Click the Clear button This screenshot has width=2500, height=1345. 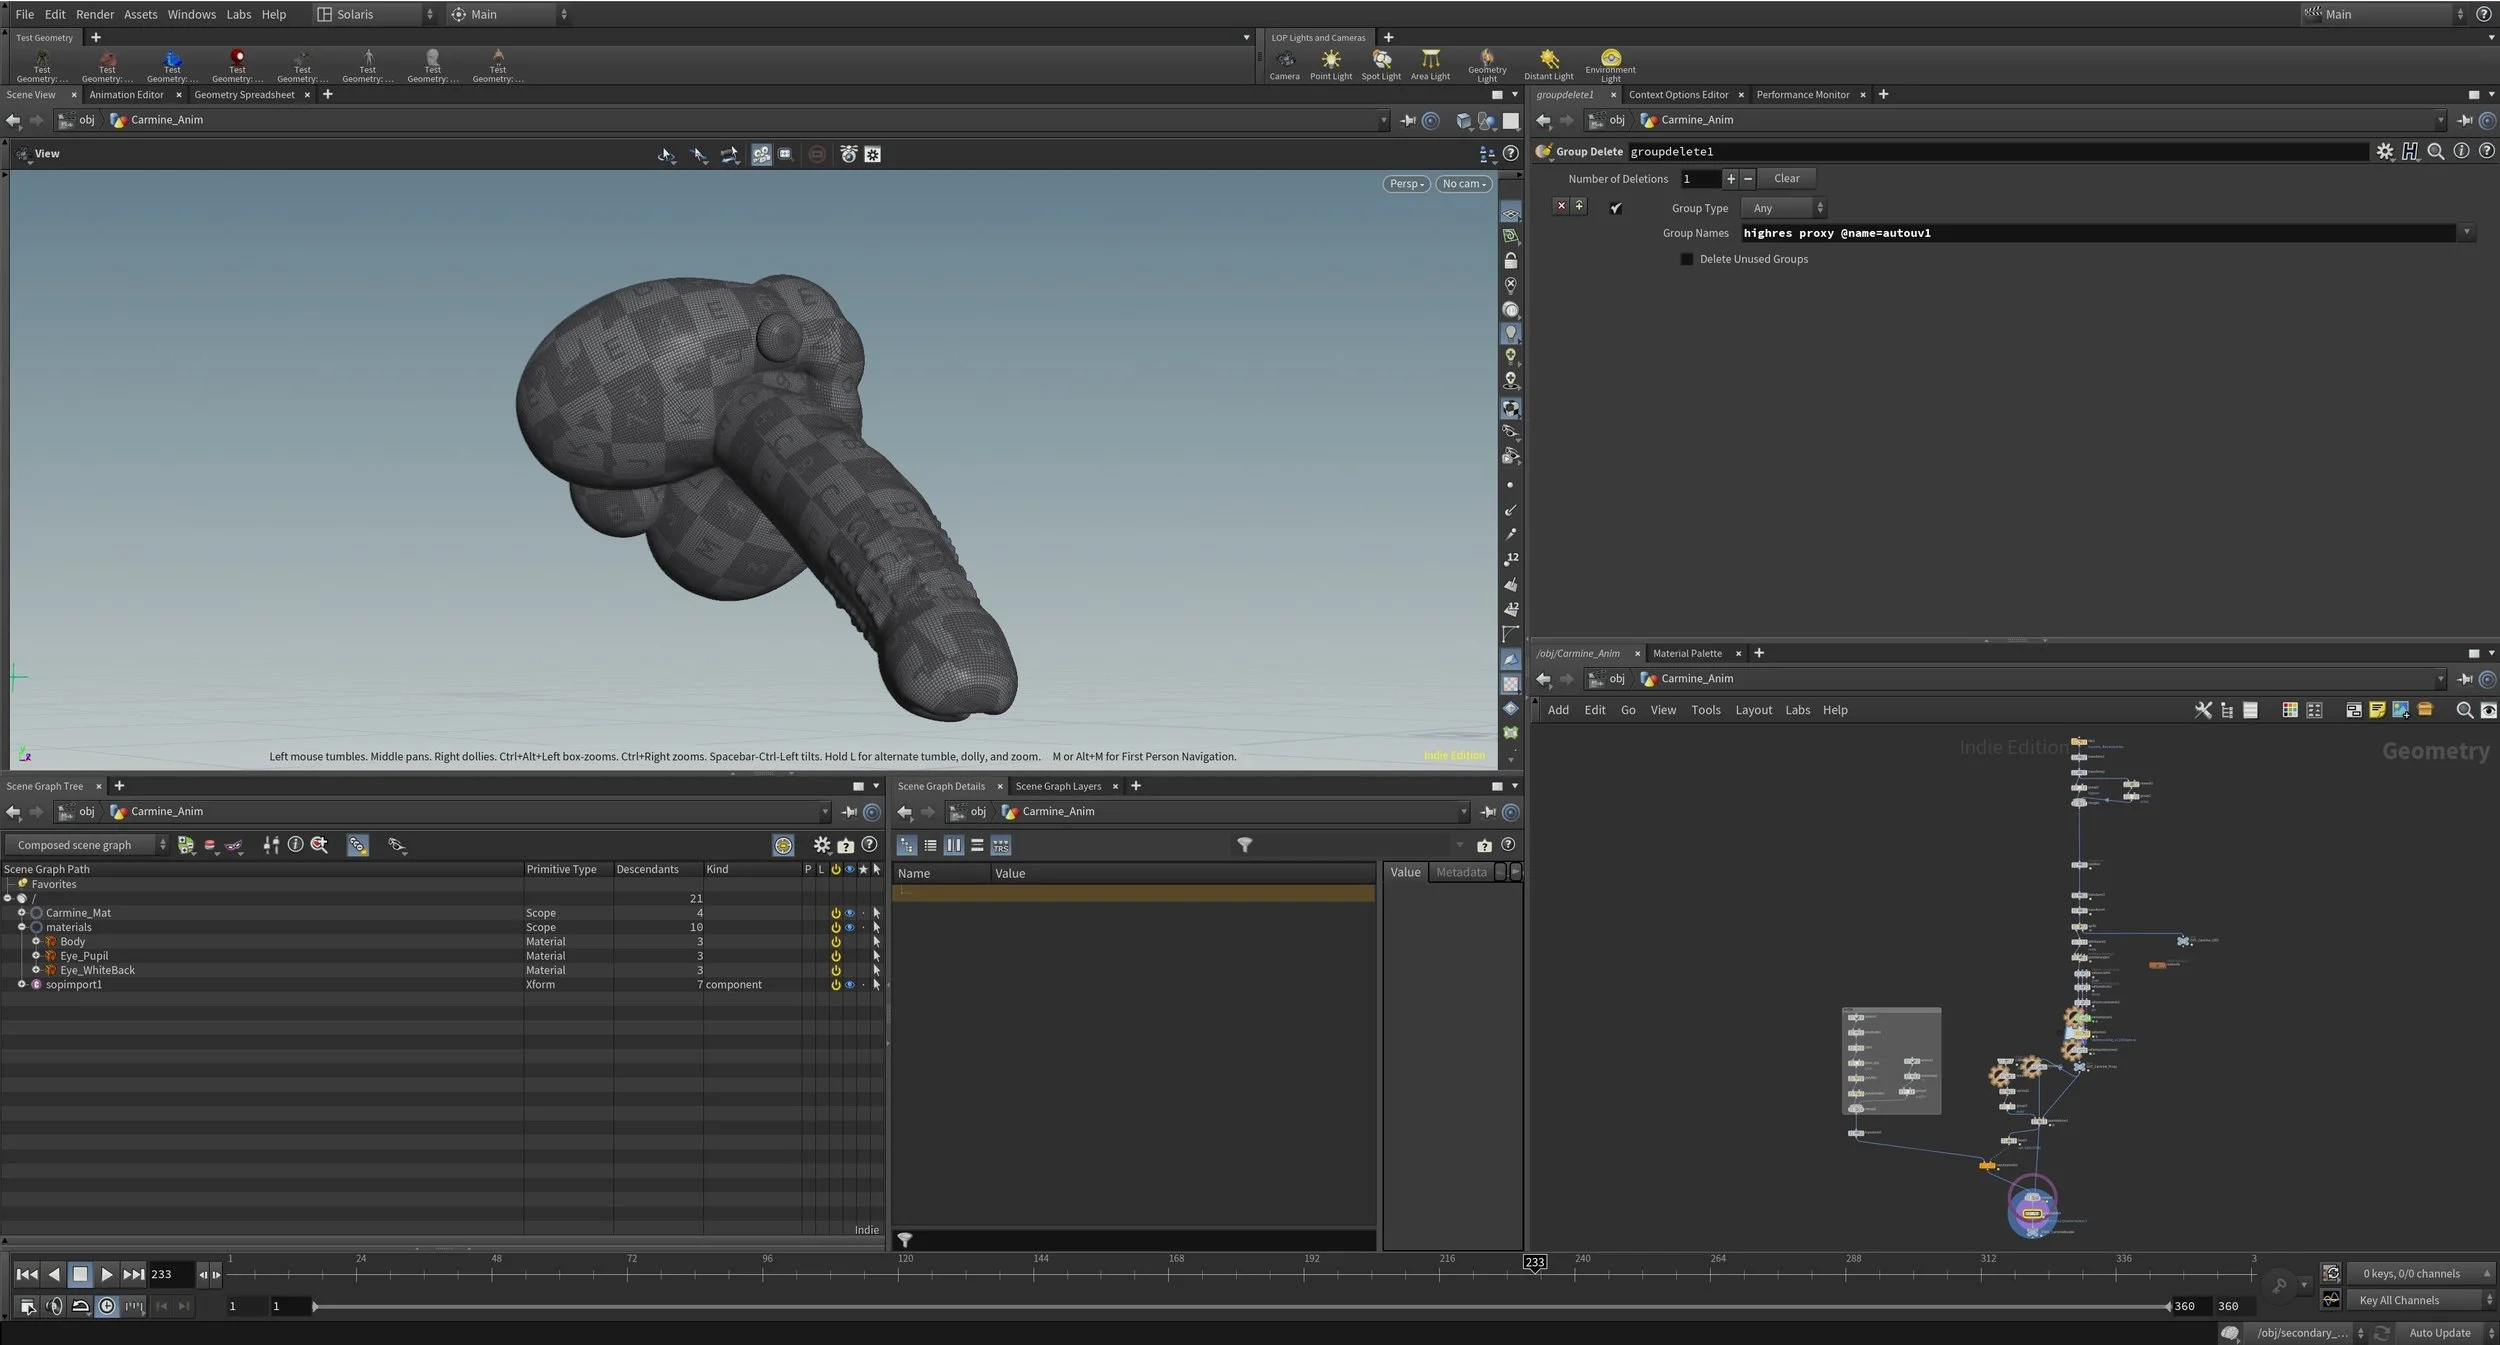(x=1786, y=179)
